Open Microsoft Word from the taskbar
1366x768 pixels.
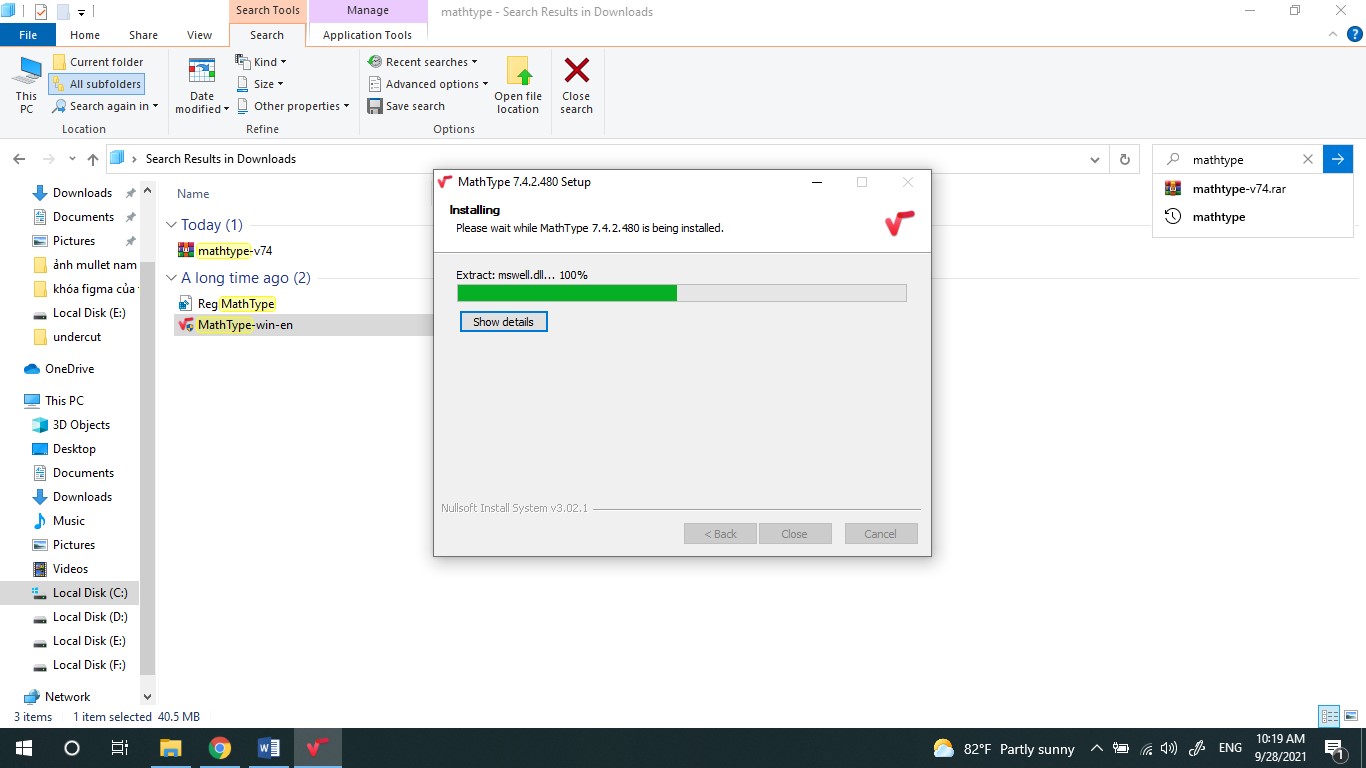click(268, 748)
